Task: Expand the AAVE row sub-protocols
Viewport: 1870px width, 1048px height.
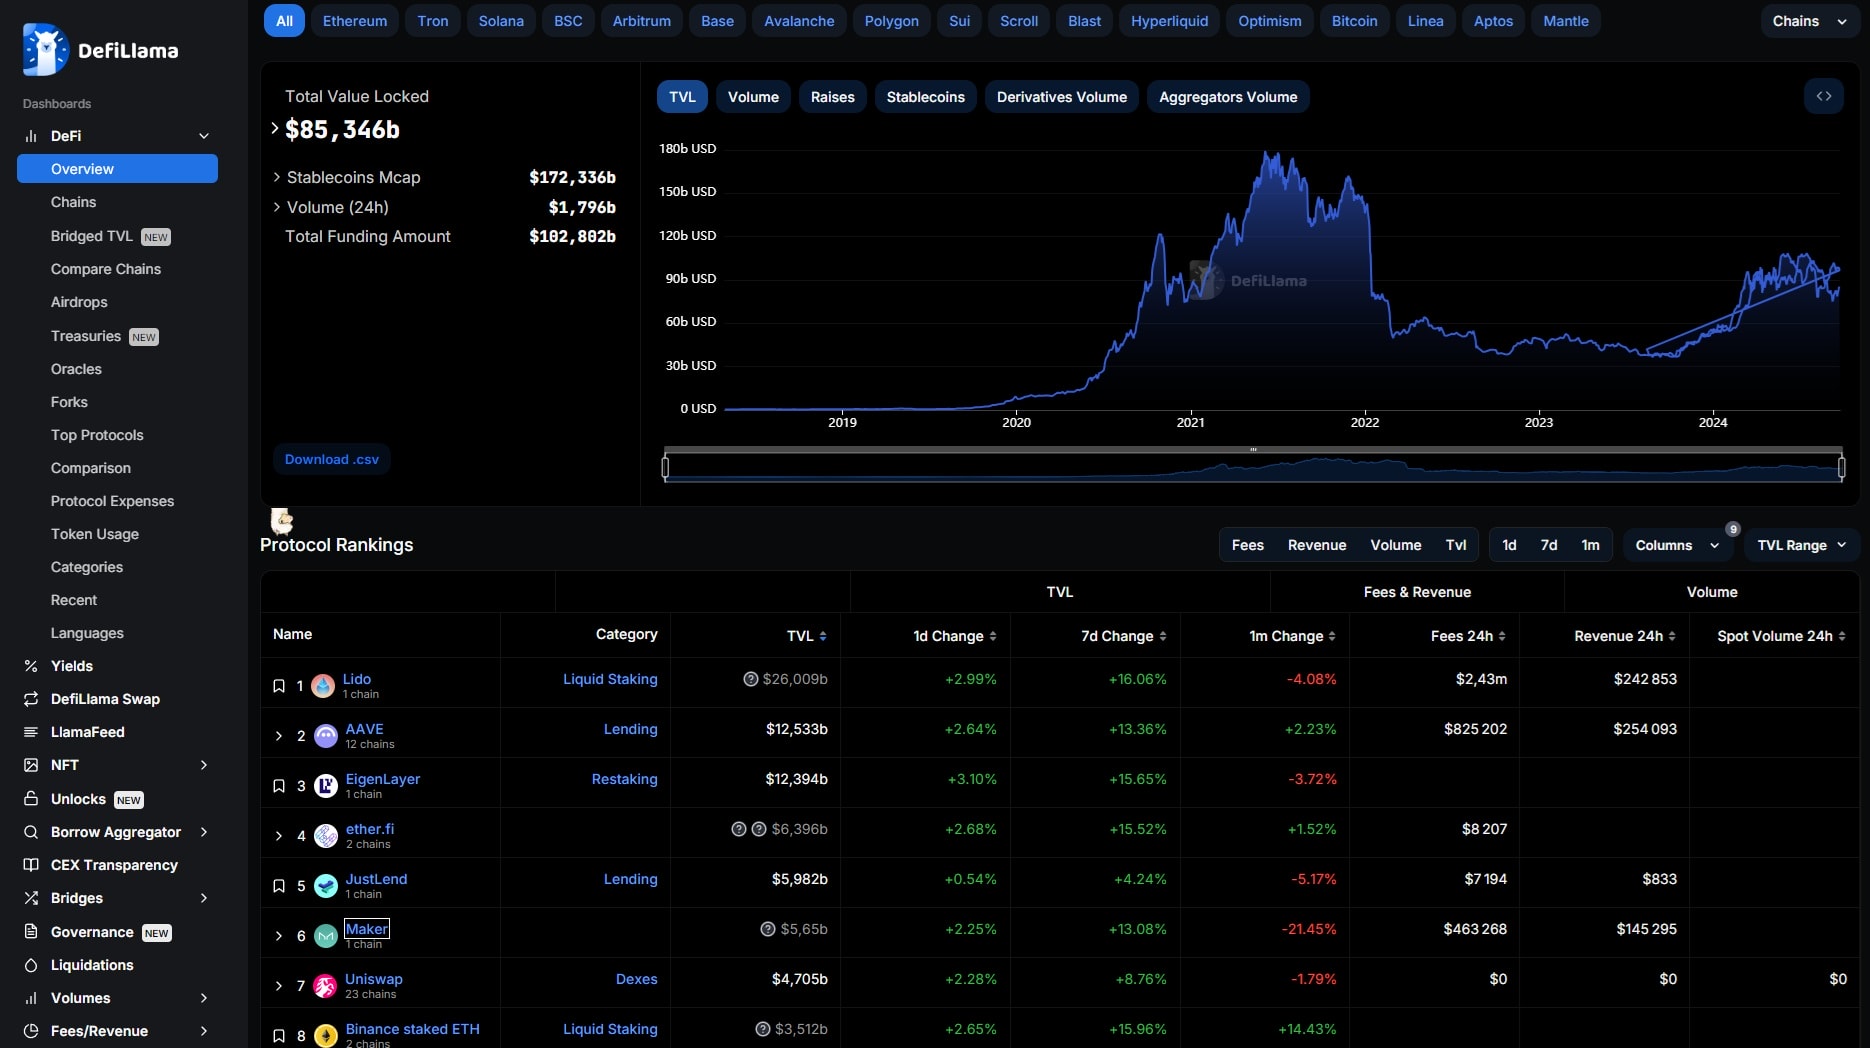Action: click(x=279, y=736)
